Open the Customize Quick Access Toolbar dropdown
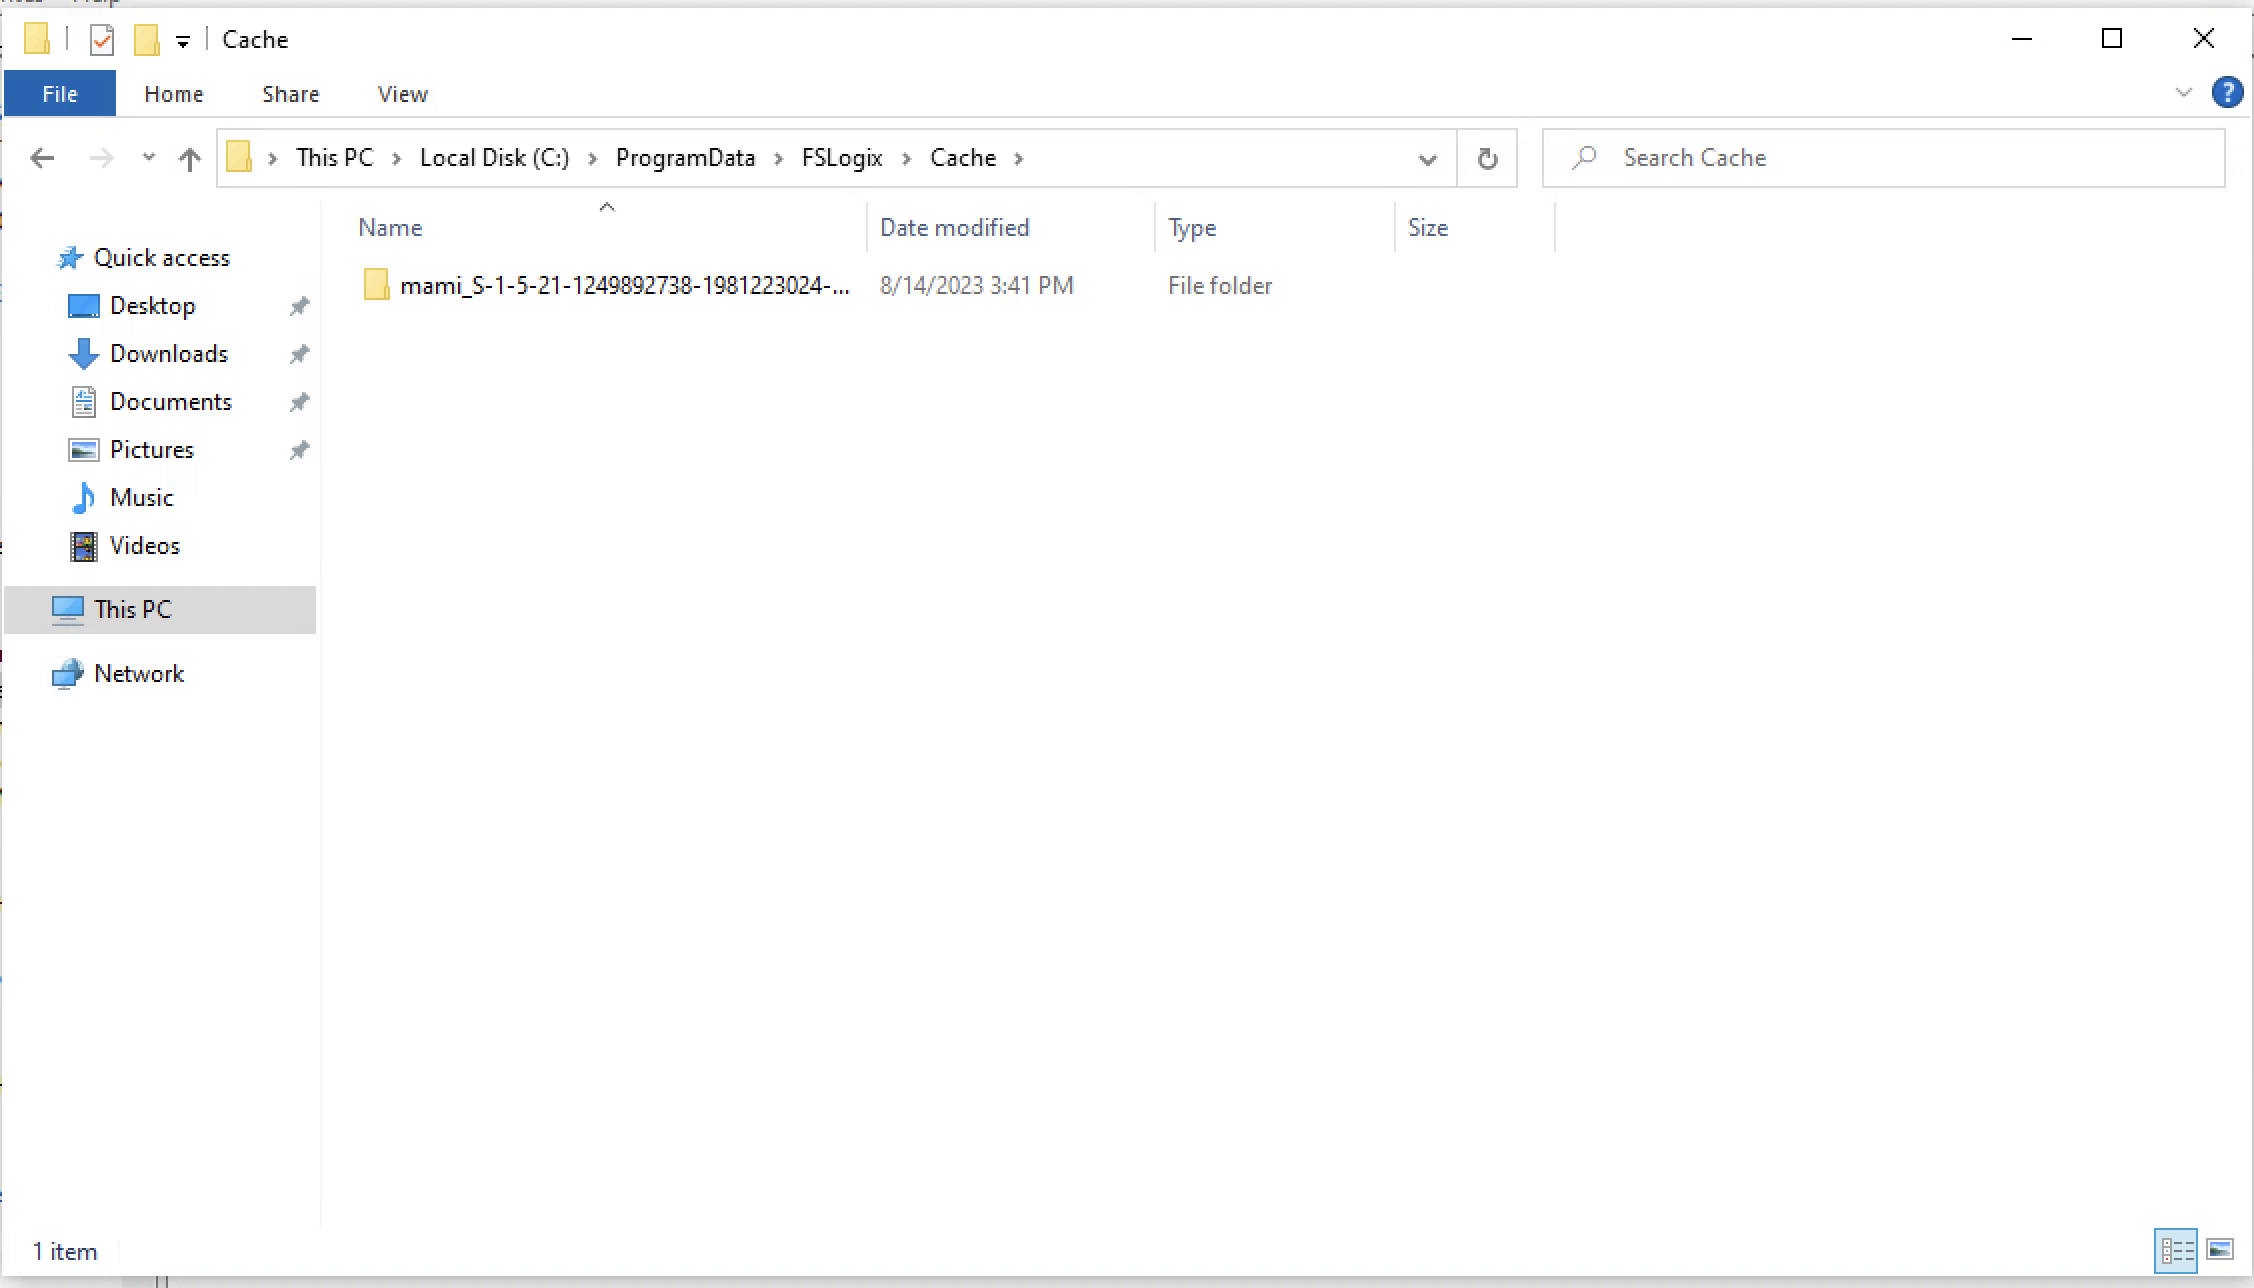This screenshot has height=1288, width=2254. [183, 40]
